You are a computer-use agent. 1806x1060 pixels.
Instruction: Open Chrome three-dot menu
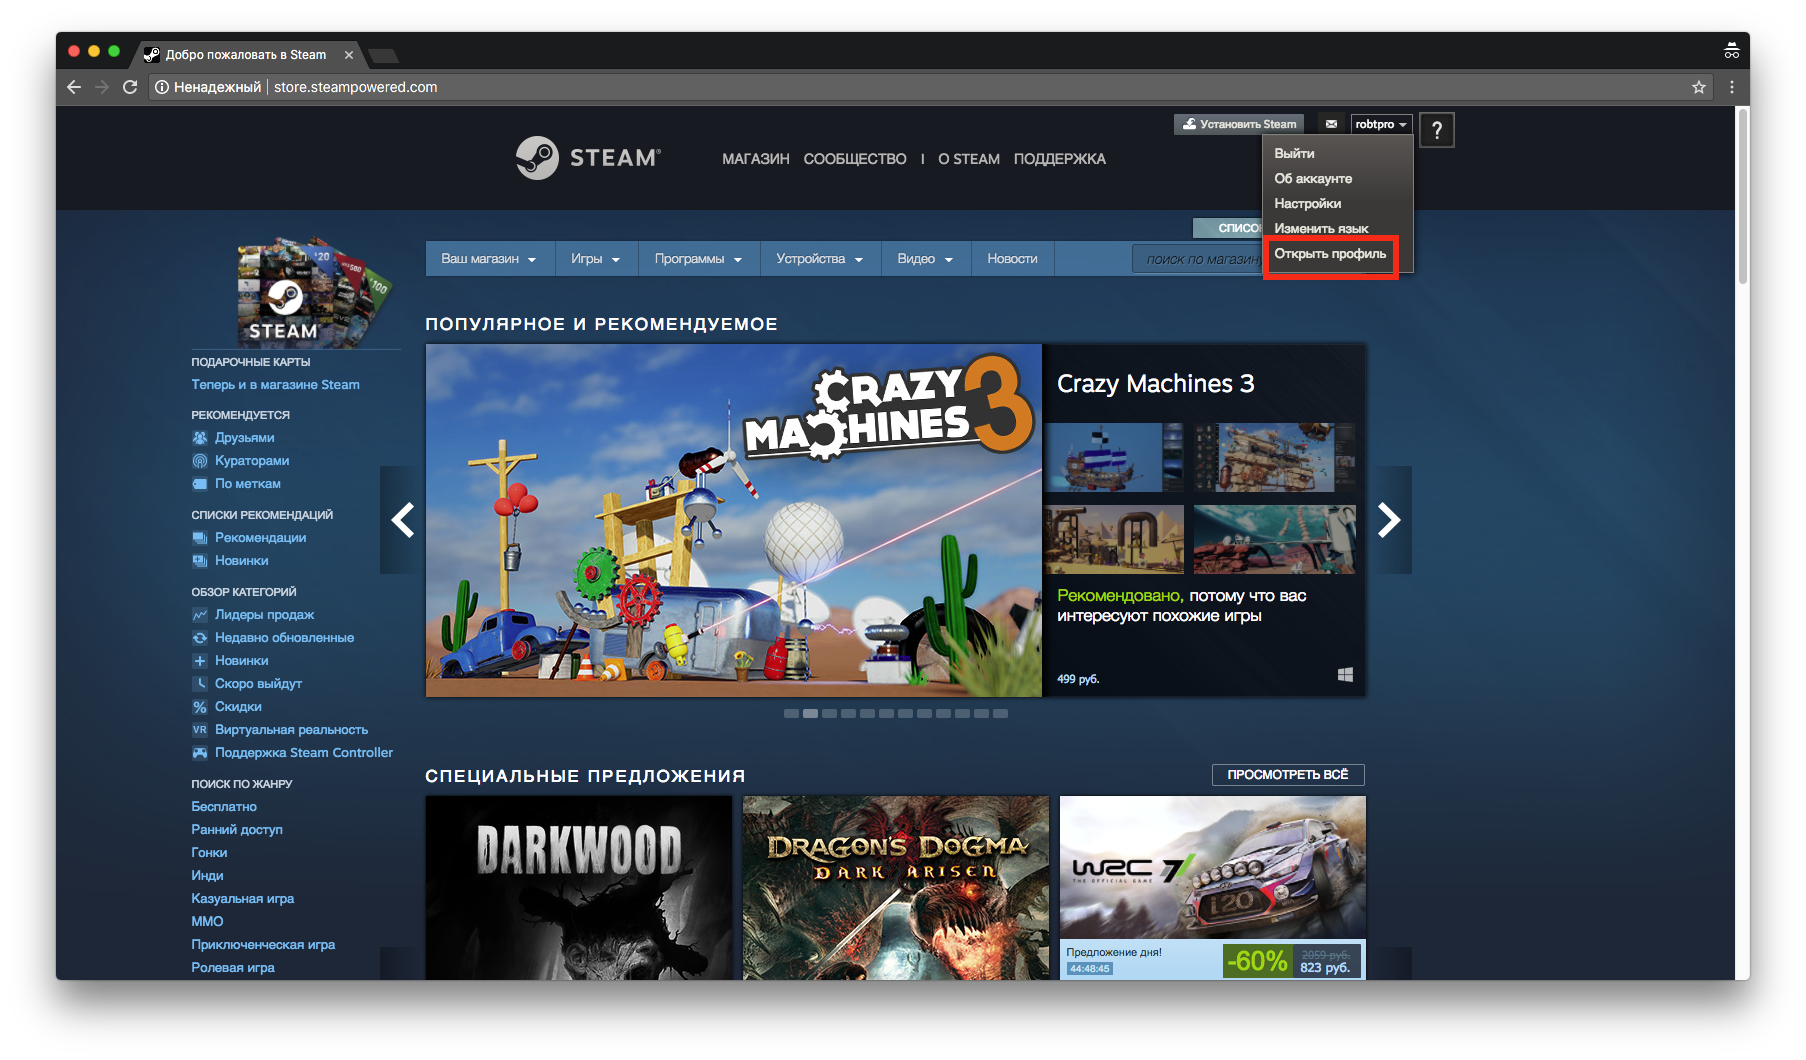(x=1732, y=87)
